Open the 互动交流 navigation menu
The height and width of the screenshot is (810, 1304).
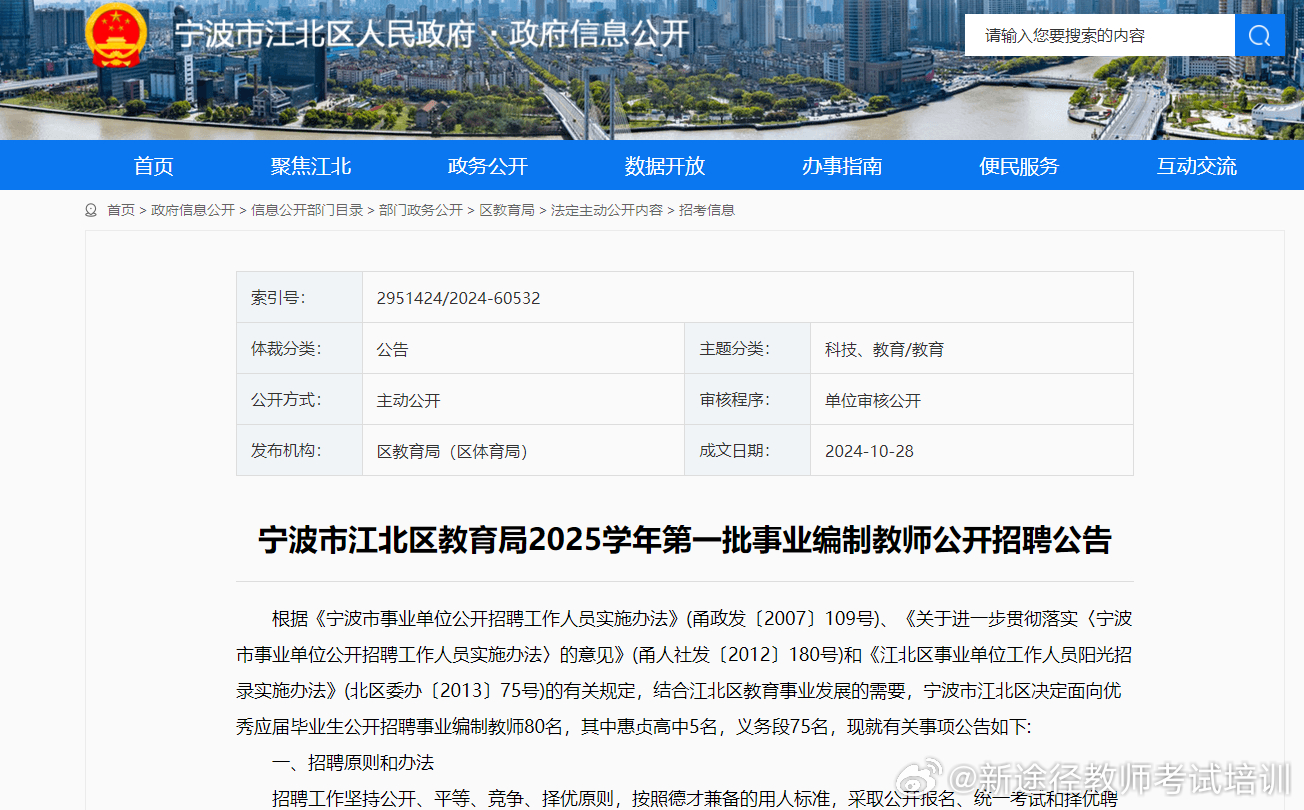[x=1196, y=166]
